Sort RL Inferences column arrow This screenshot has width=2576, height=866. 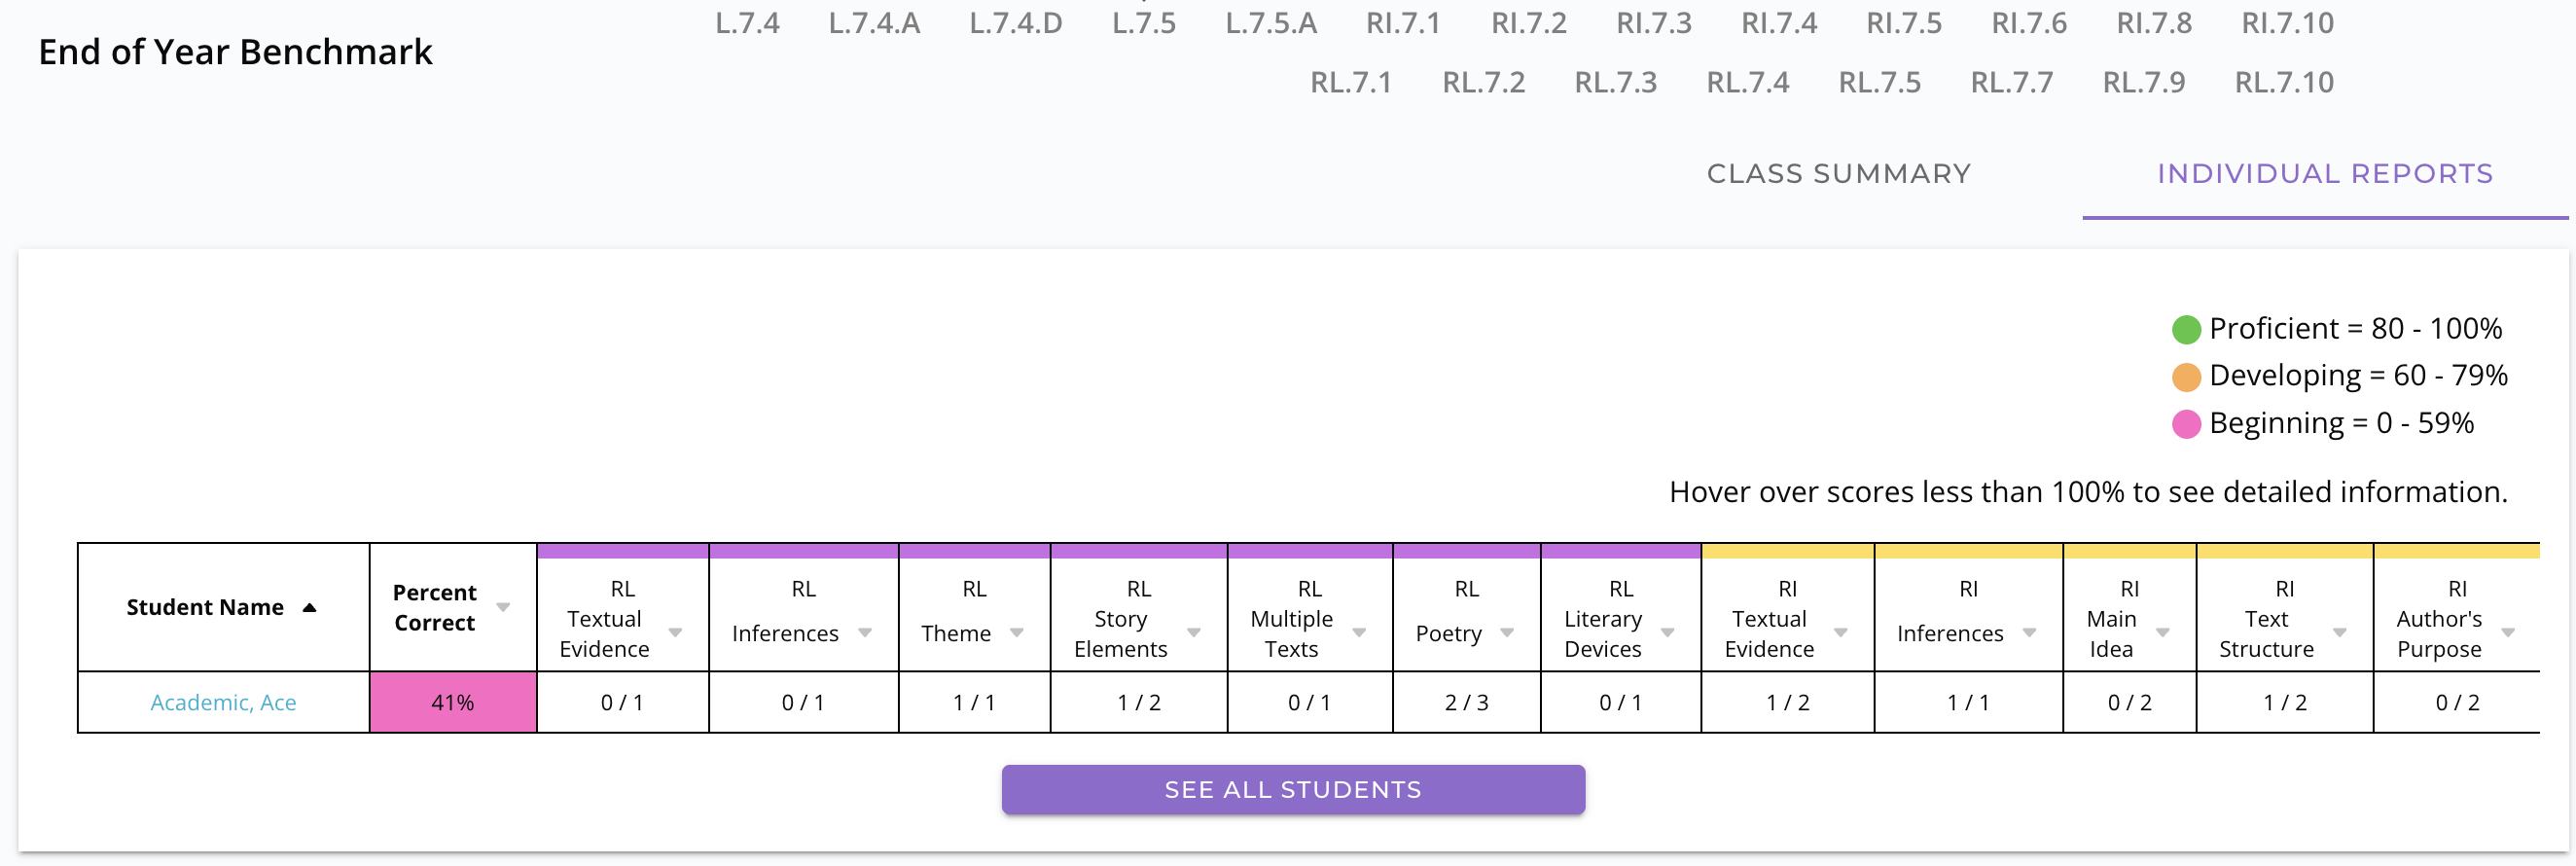point(865,633)
